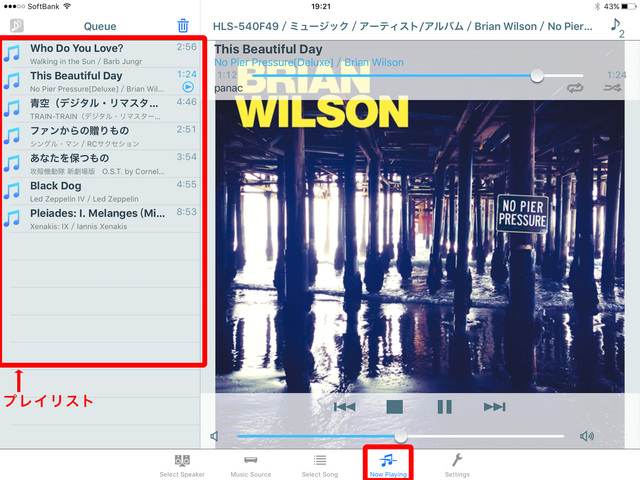The image size is (640, 480).
Task: Skip to the next track
Action: click(x=494, y=406)
